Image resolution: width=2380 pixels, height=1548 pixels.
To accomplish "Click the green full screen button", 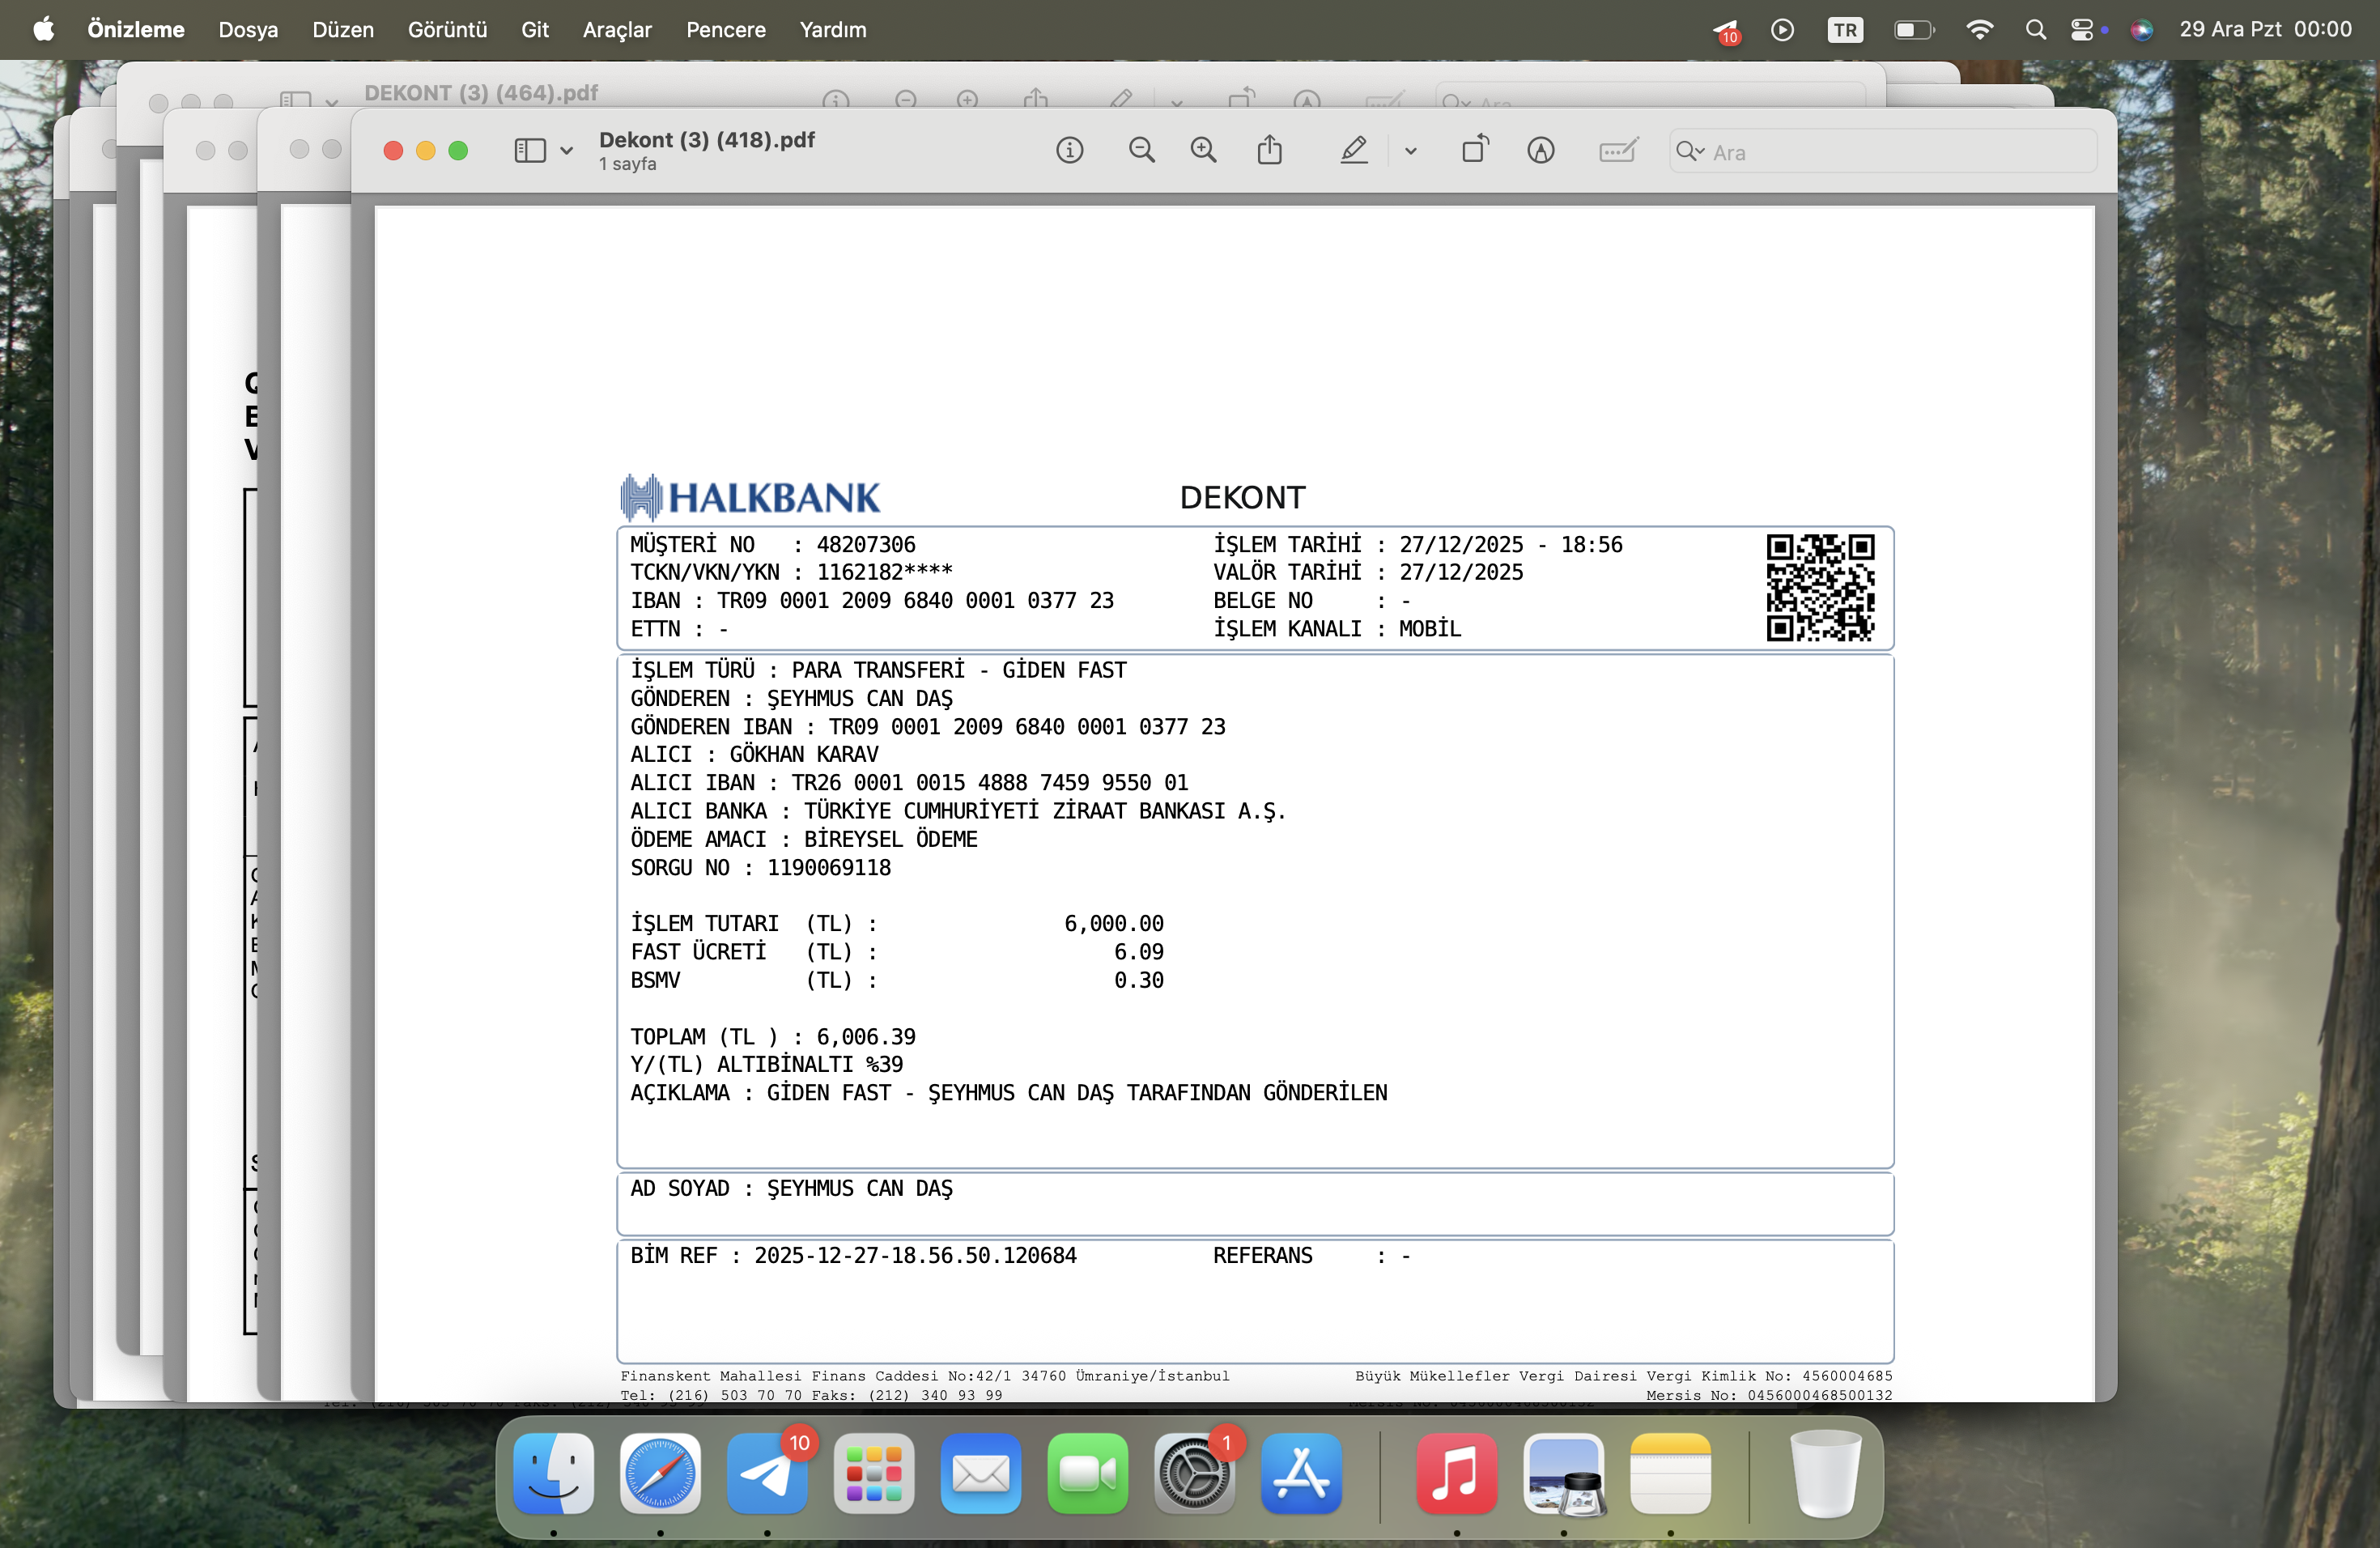I will (x=458, y=151).
